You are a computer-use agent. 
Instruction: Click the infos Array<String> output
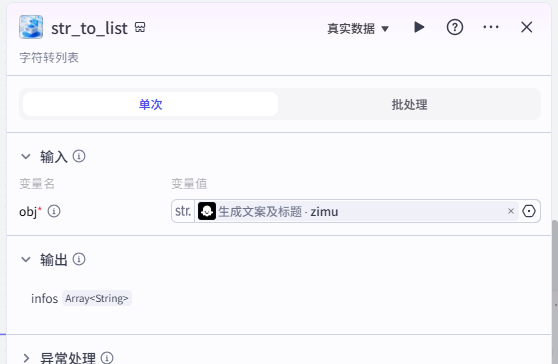[81, 298]
